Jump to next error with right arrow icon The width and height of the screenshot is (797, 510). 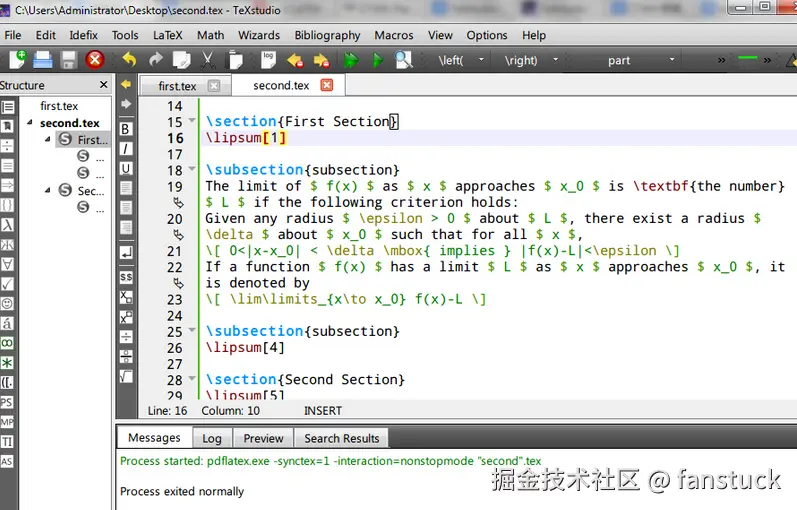coord(321,61)
